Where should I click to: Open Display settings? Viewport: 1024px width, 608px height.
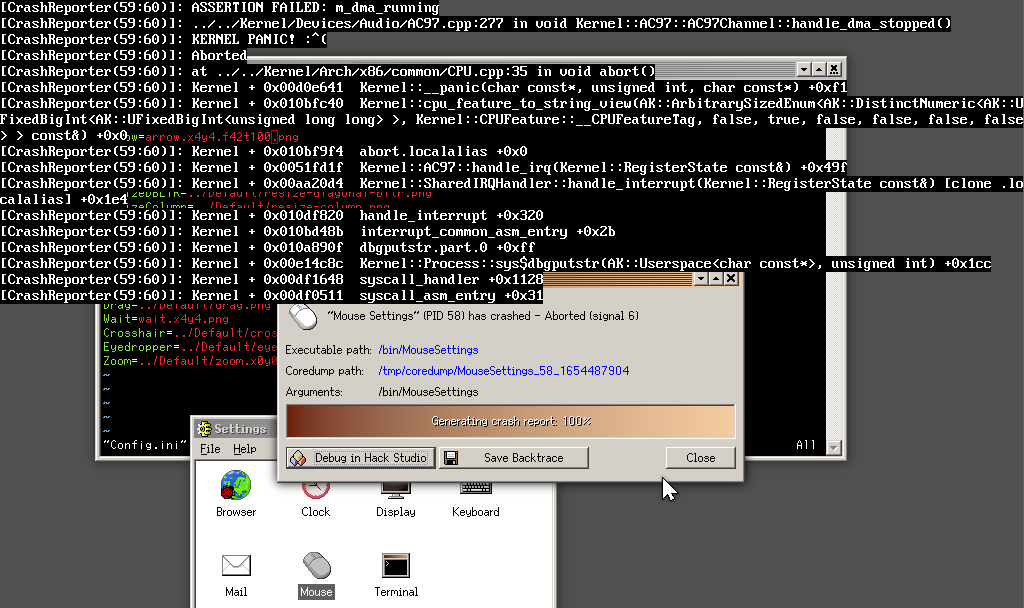(x=395, y=489)
